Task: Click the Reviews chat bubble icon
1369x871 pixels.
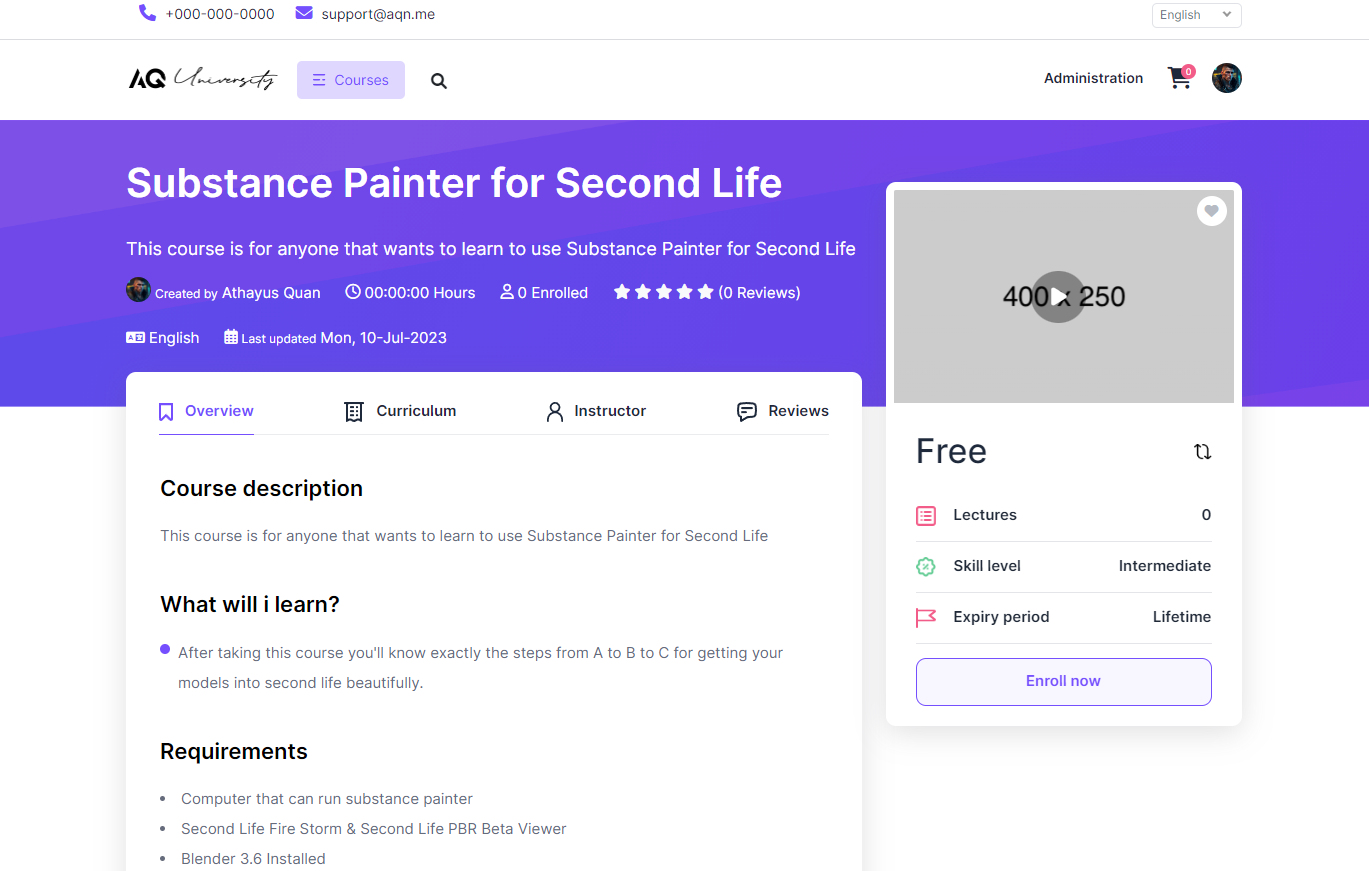Action: pyautogui.click(x=747, y=412)
